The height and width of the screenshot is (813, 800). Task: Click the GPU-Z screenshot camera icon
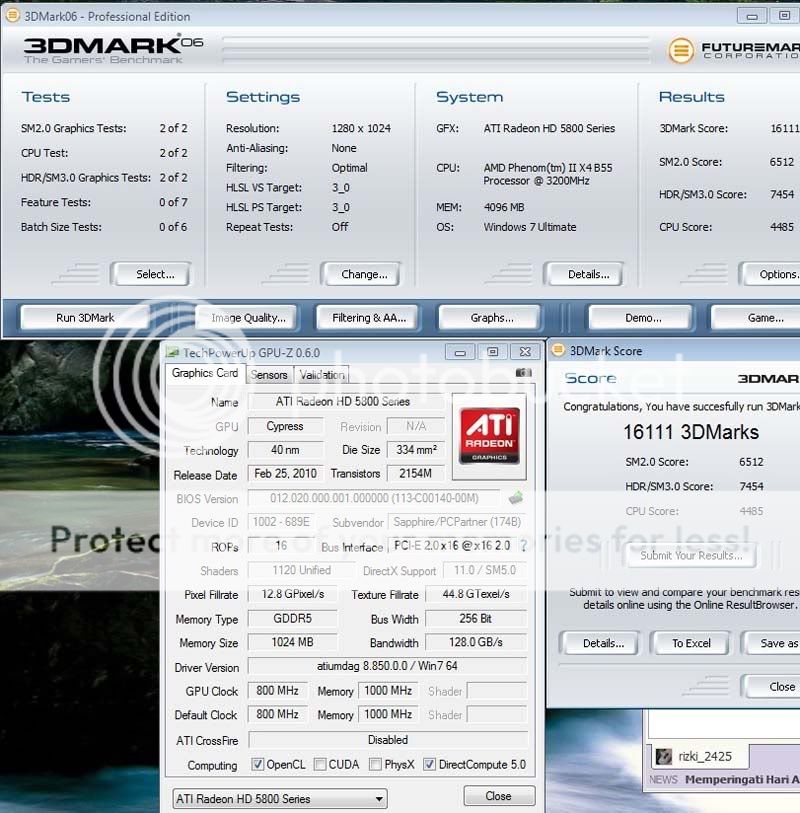(x=524, y=372)
